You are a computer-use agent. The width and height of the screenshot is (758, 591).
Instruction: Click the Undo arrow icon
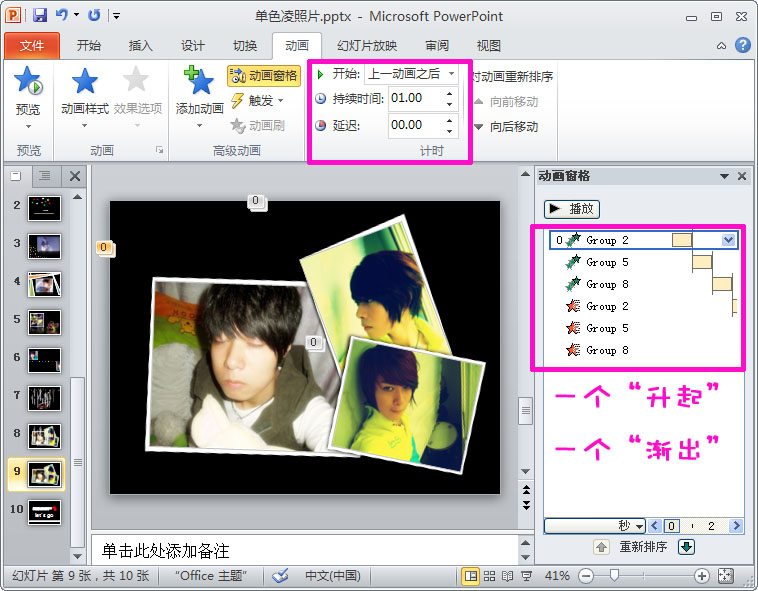coord(62,16)
